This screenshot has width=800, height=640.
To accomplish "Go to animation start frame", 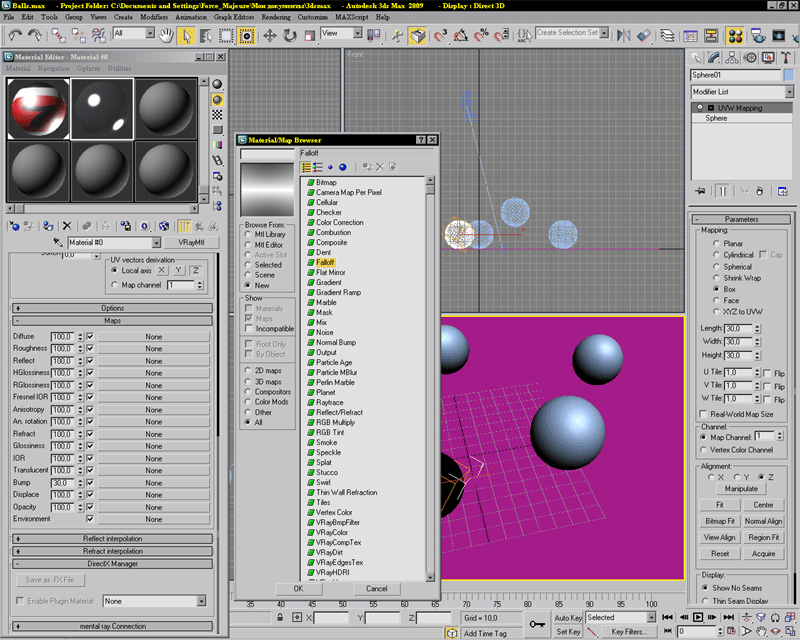I will (667, 617).
